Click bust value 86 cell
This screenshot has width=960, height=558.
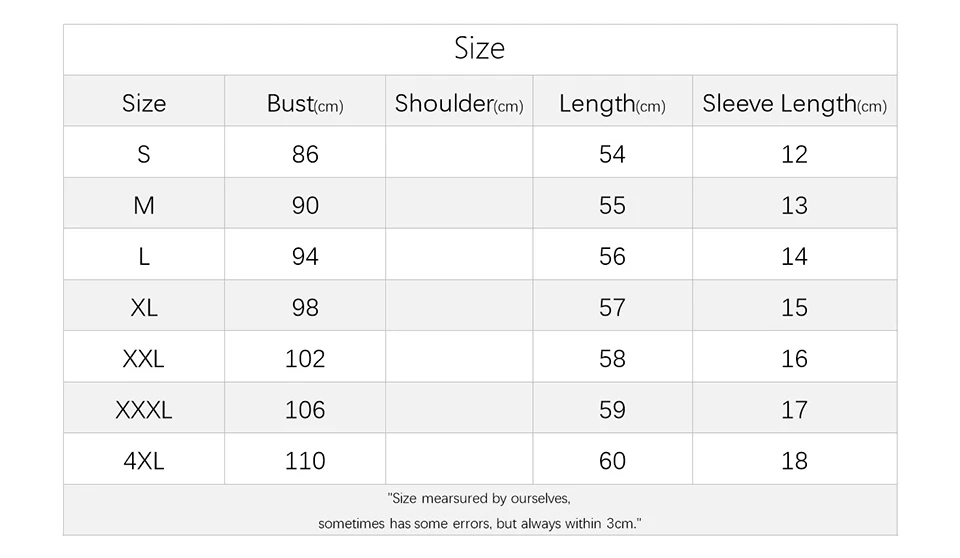click(305, 154)
